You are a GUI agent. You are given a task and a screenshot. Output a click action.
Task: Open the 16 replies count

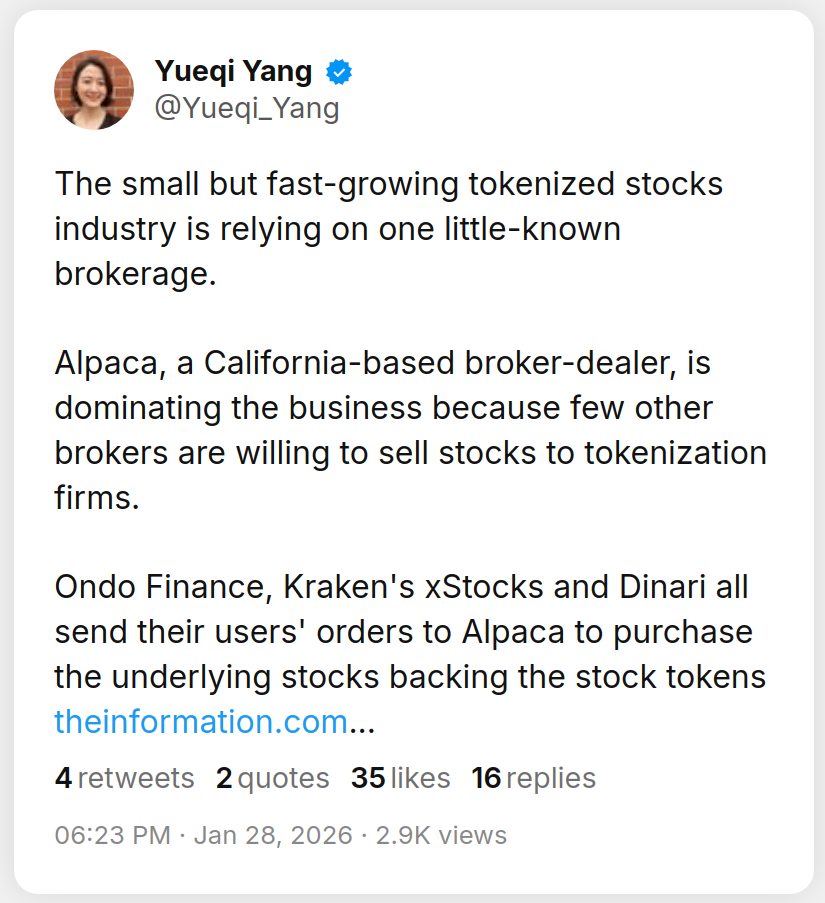click(533, 778)
